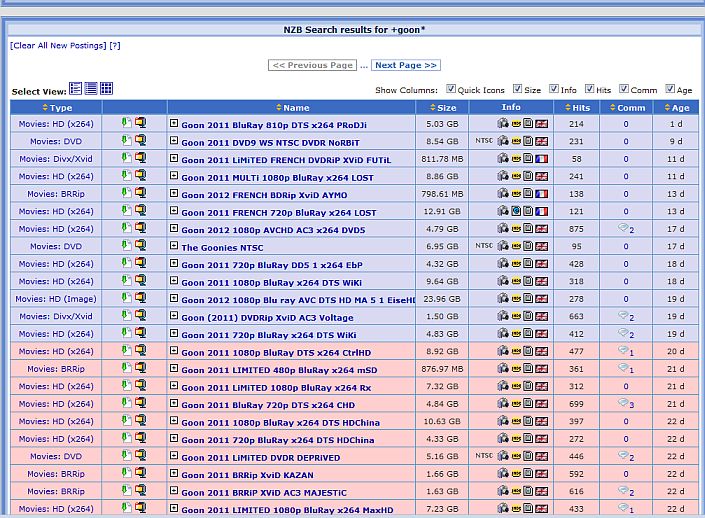Sort results by Size column header
The height and width of the screenshot is (518, 705).
[x=443, y=107]
